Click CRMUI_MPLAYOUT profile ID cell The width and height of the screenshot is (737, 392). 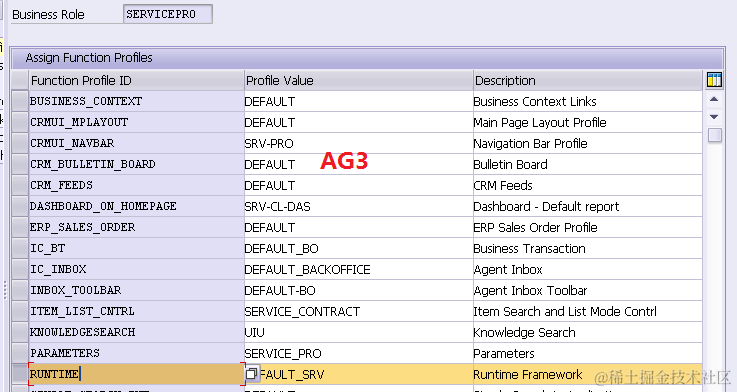[x=136, y=122]
